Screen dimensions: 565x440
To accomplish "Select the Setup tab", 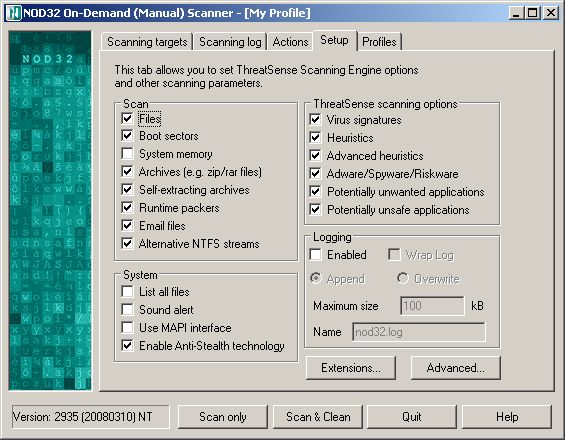I will tap(334, 40).
